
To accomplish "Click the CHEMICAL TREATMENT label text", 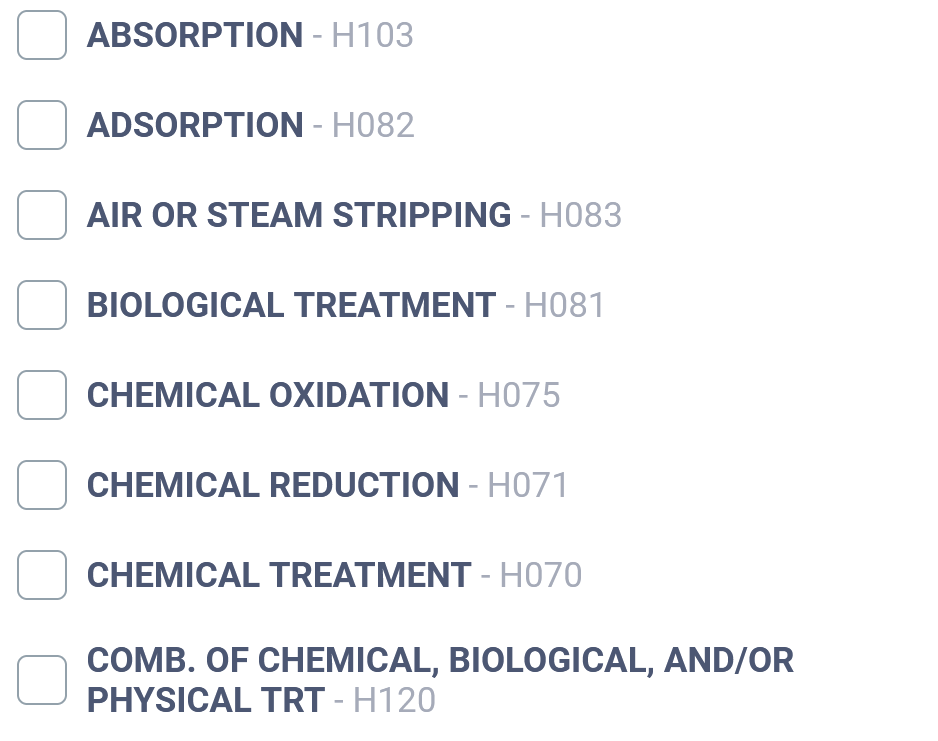I will 278,575.
